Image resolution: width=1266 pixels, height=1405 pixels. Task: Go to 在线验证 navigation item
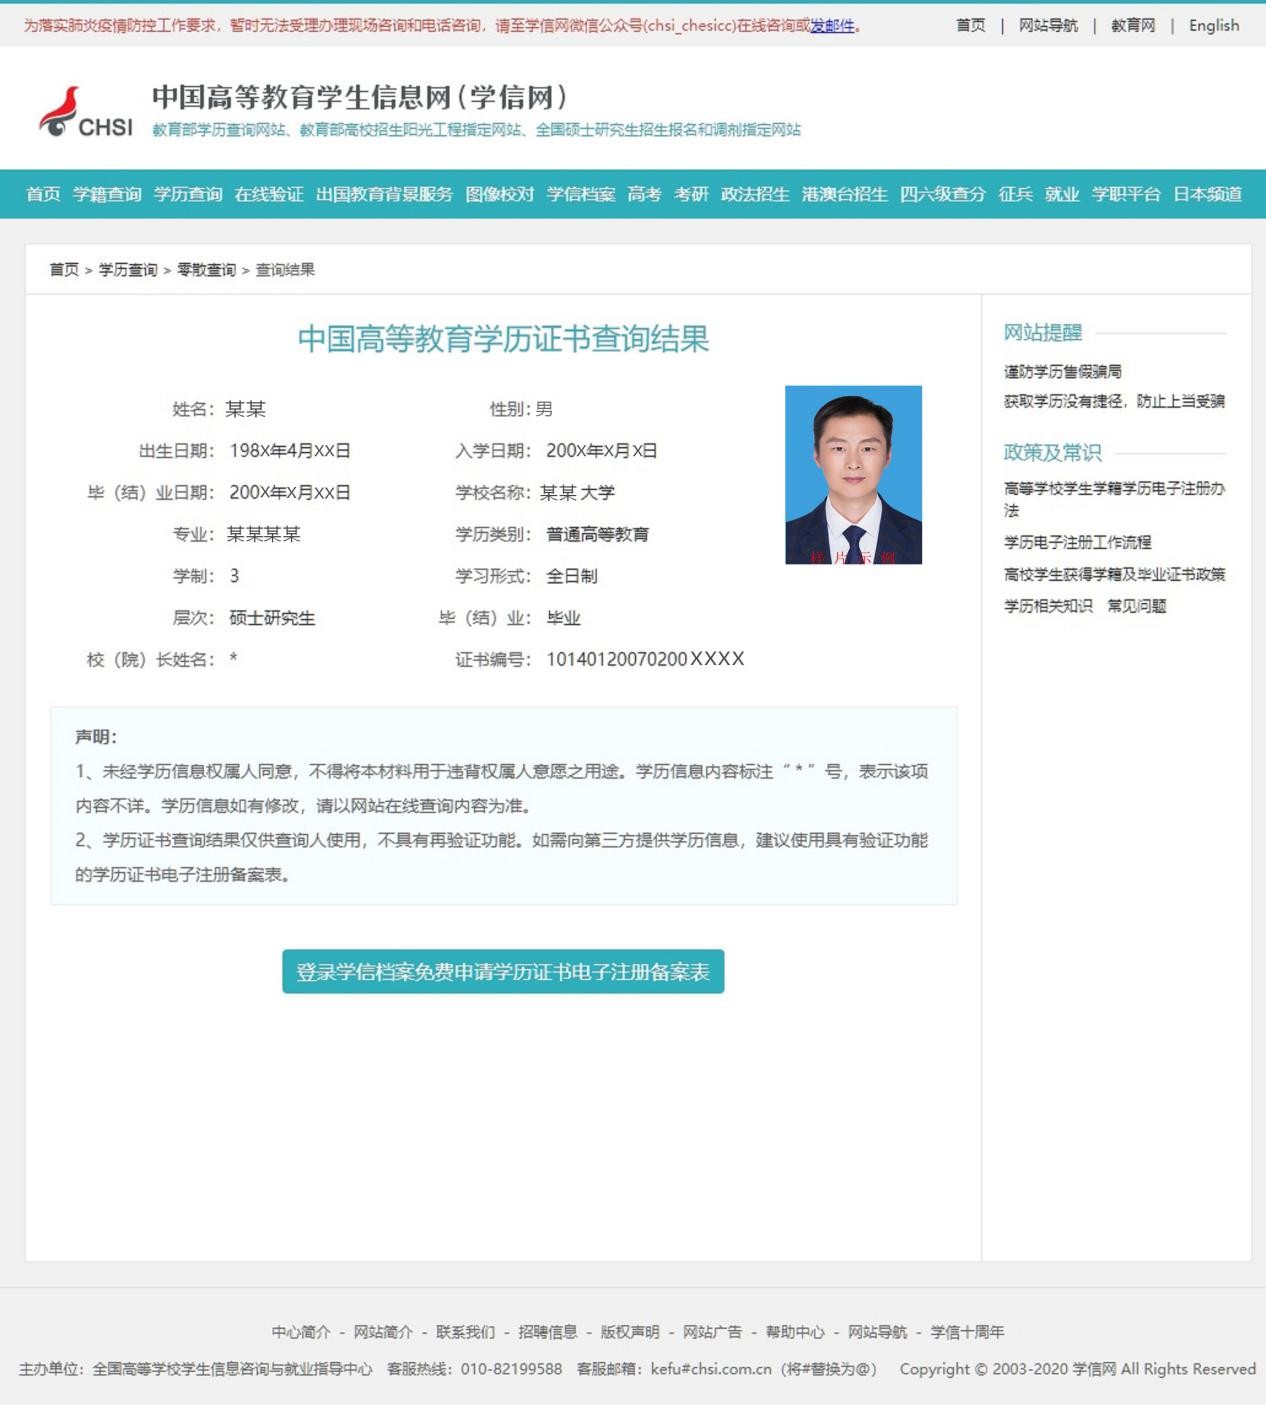(269, 194)
